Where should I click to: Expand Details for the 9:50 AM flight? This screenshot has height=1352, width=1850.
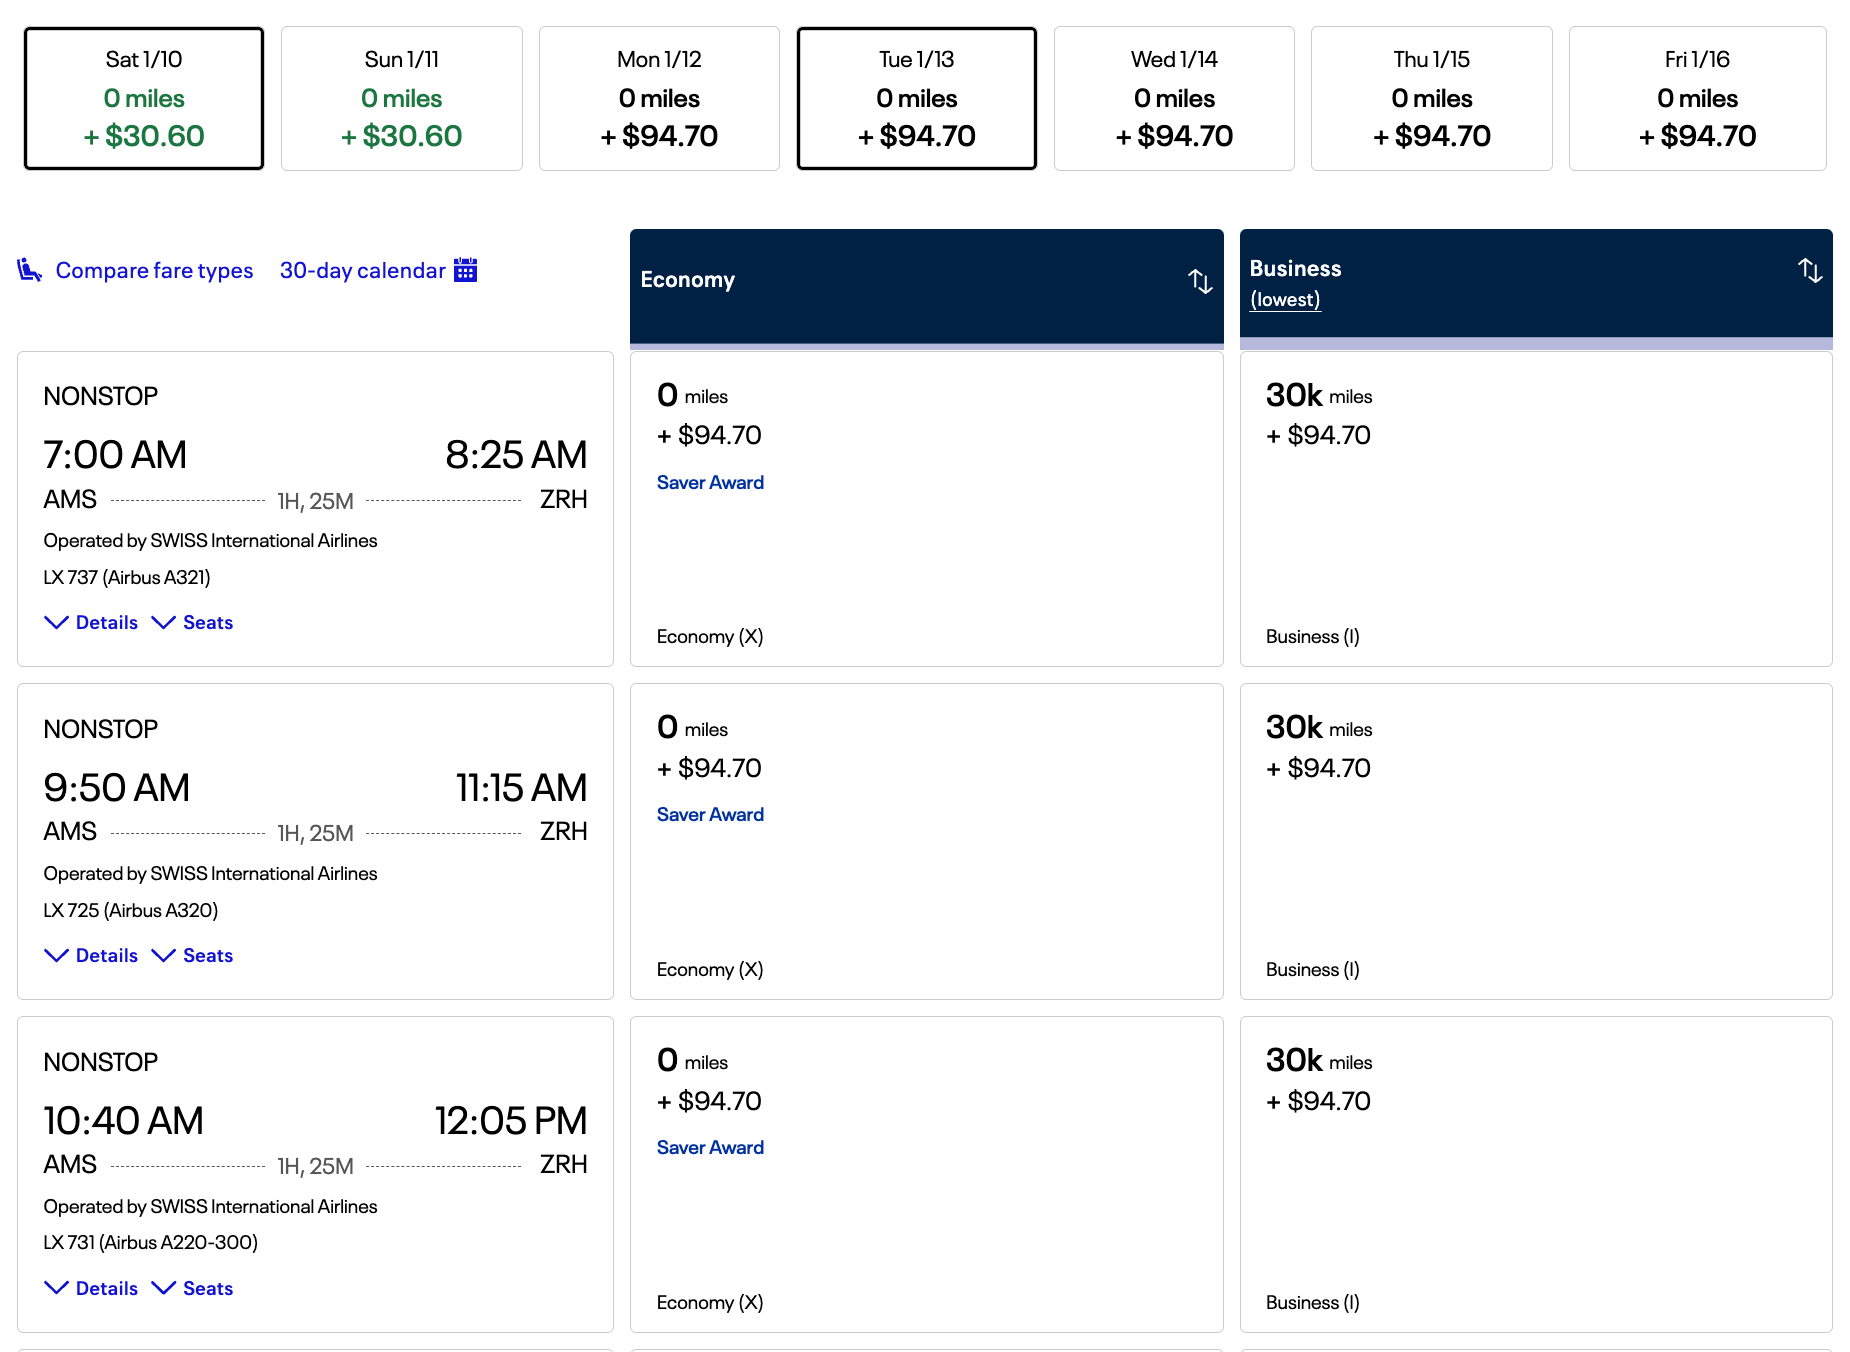(92, 955)
